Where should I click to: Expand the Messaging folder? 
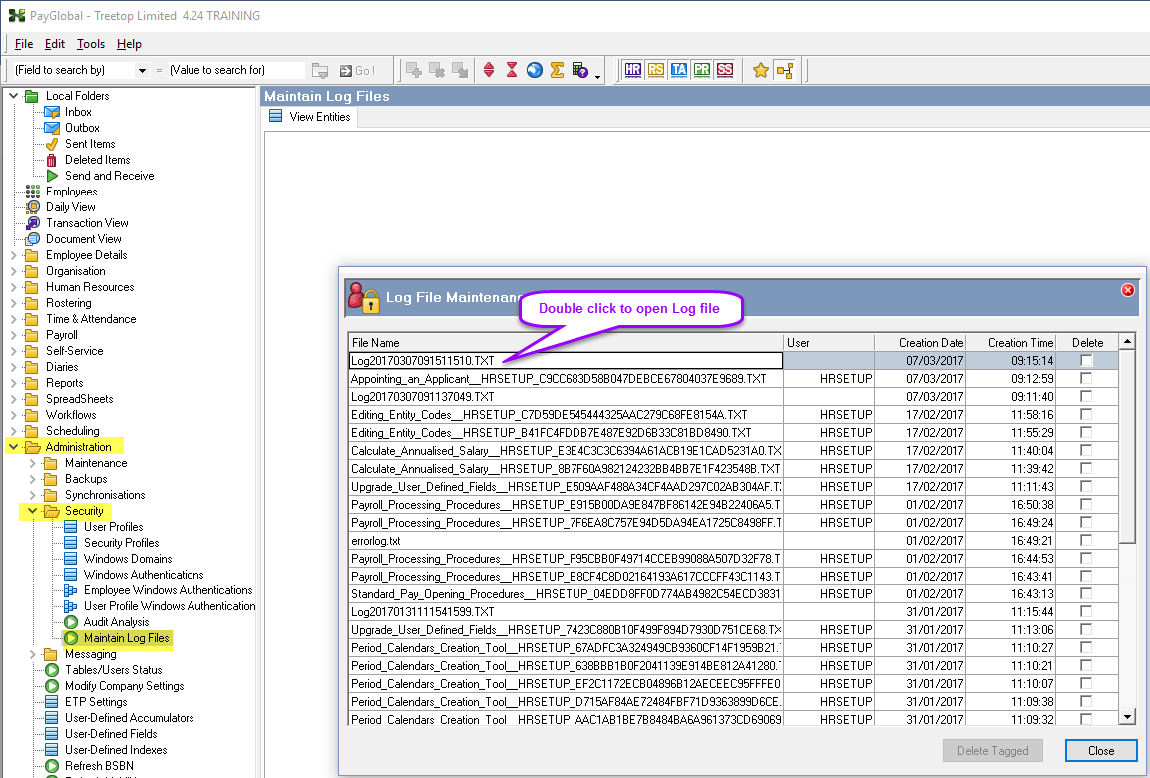point(32,654)
